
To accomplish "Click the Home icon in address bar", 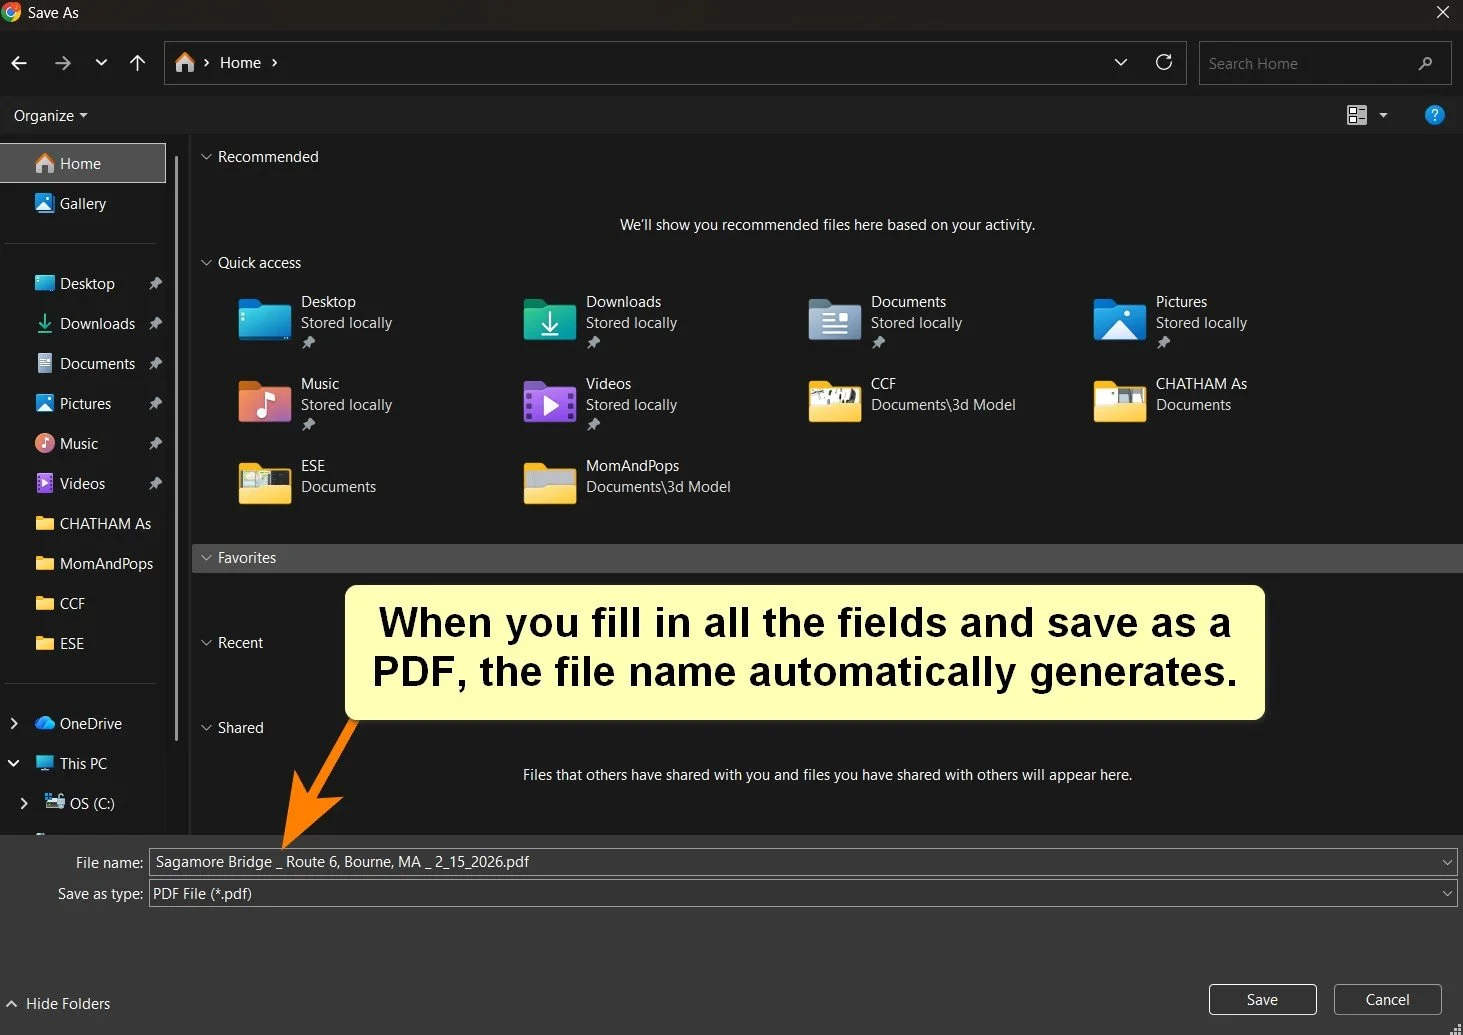I will click(185, 62).
